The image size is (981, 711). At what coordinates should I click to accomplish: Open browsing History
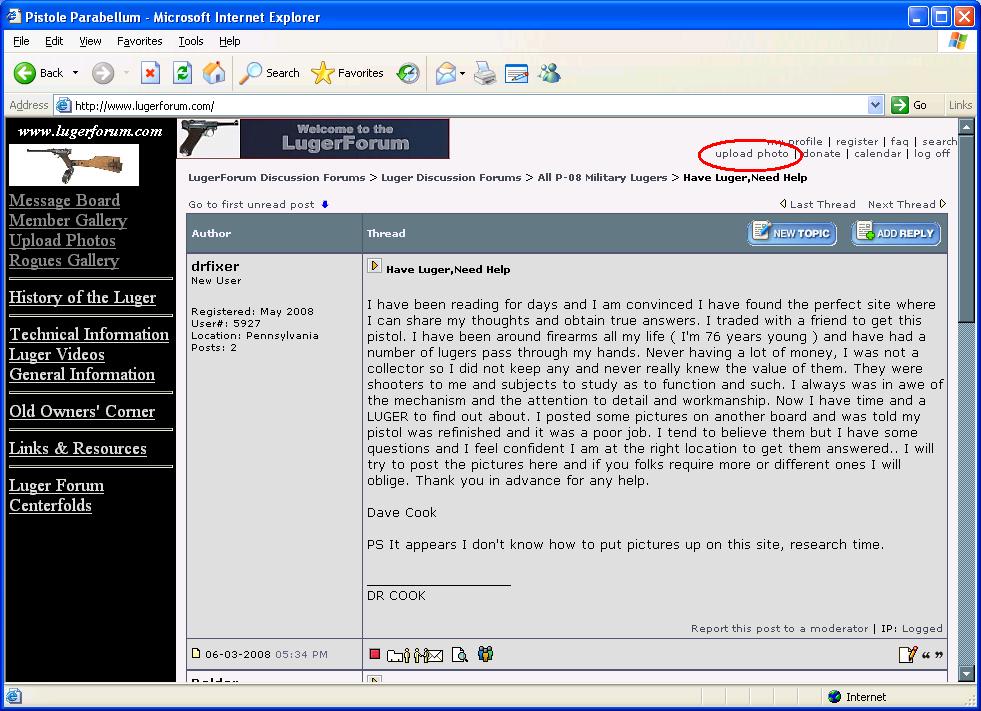pyautogui.click(x=408, y=73)
